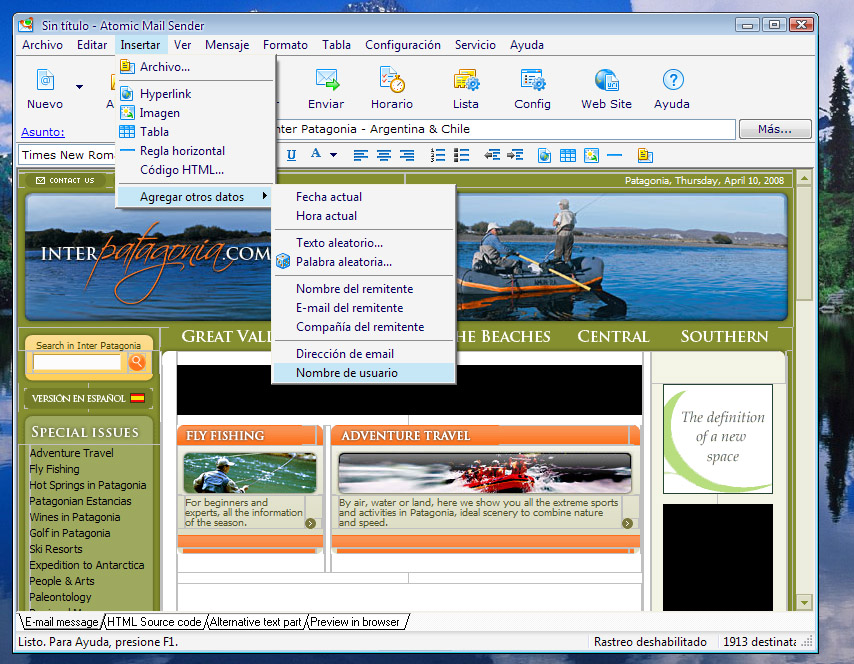
Task: Choose Código HTML... menu entry
Action: tap(195, 170)
